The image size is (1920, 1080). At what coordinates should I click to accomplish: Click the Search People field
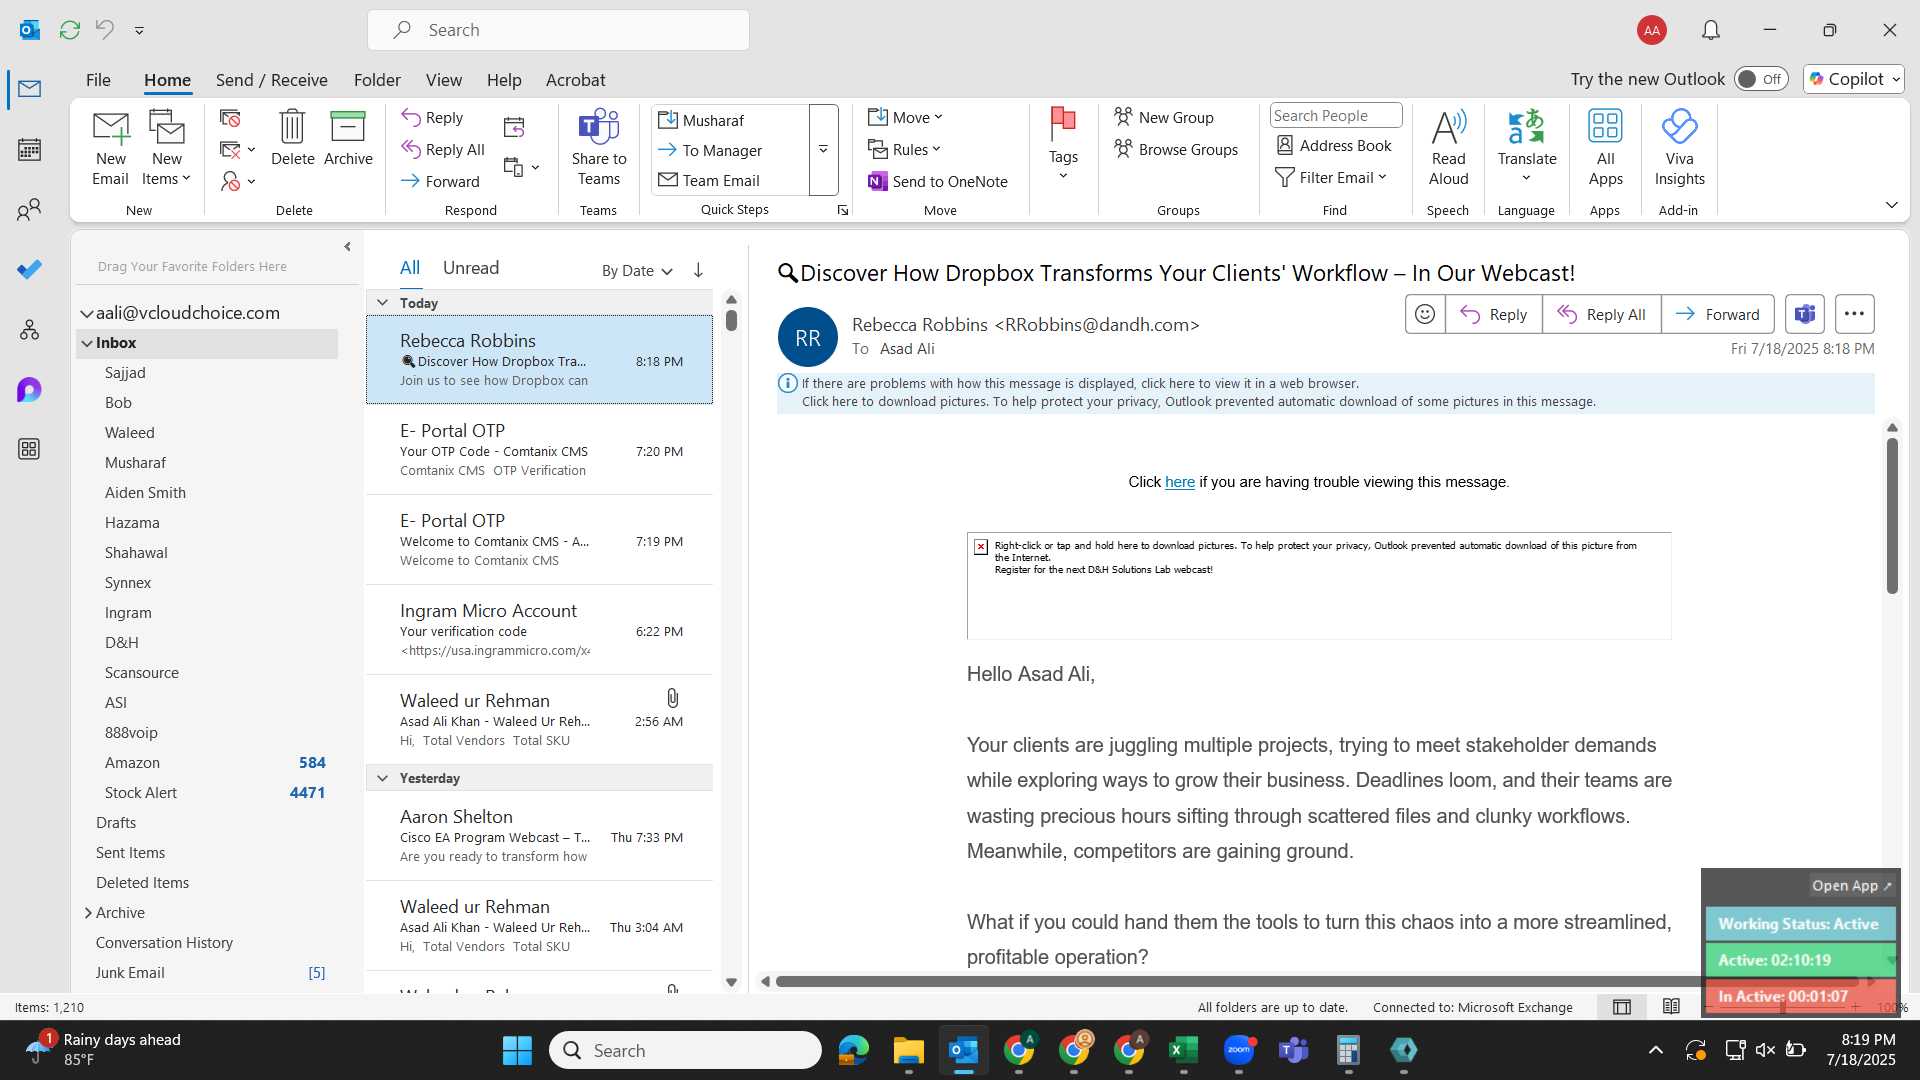(x=1336, y=116)
